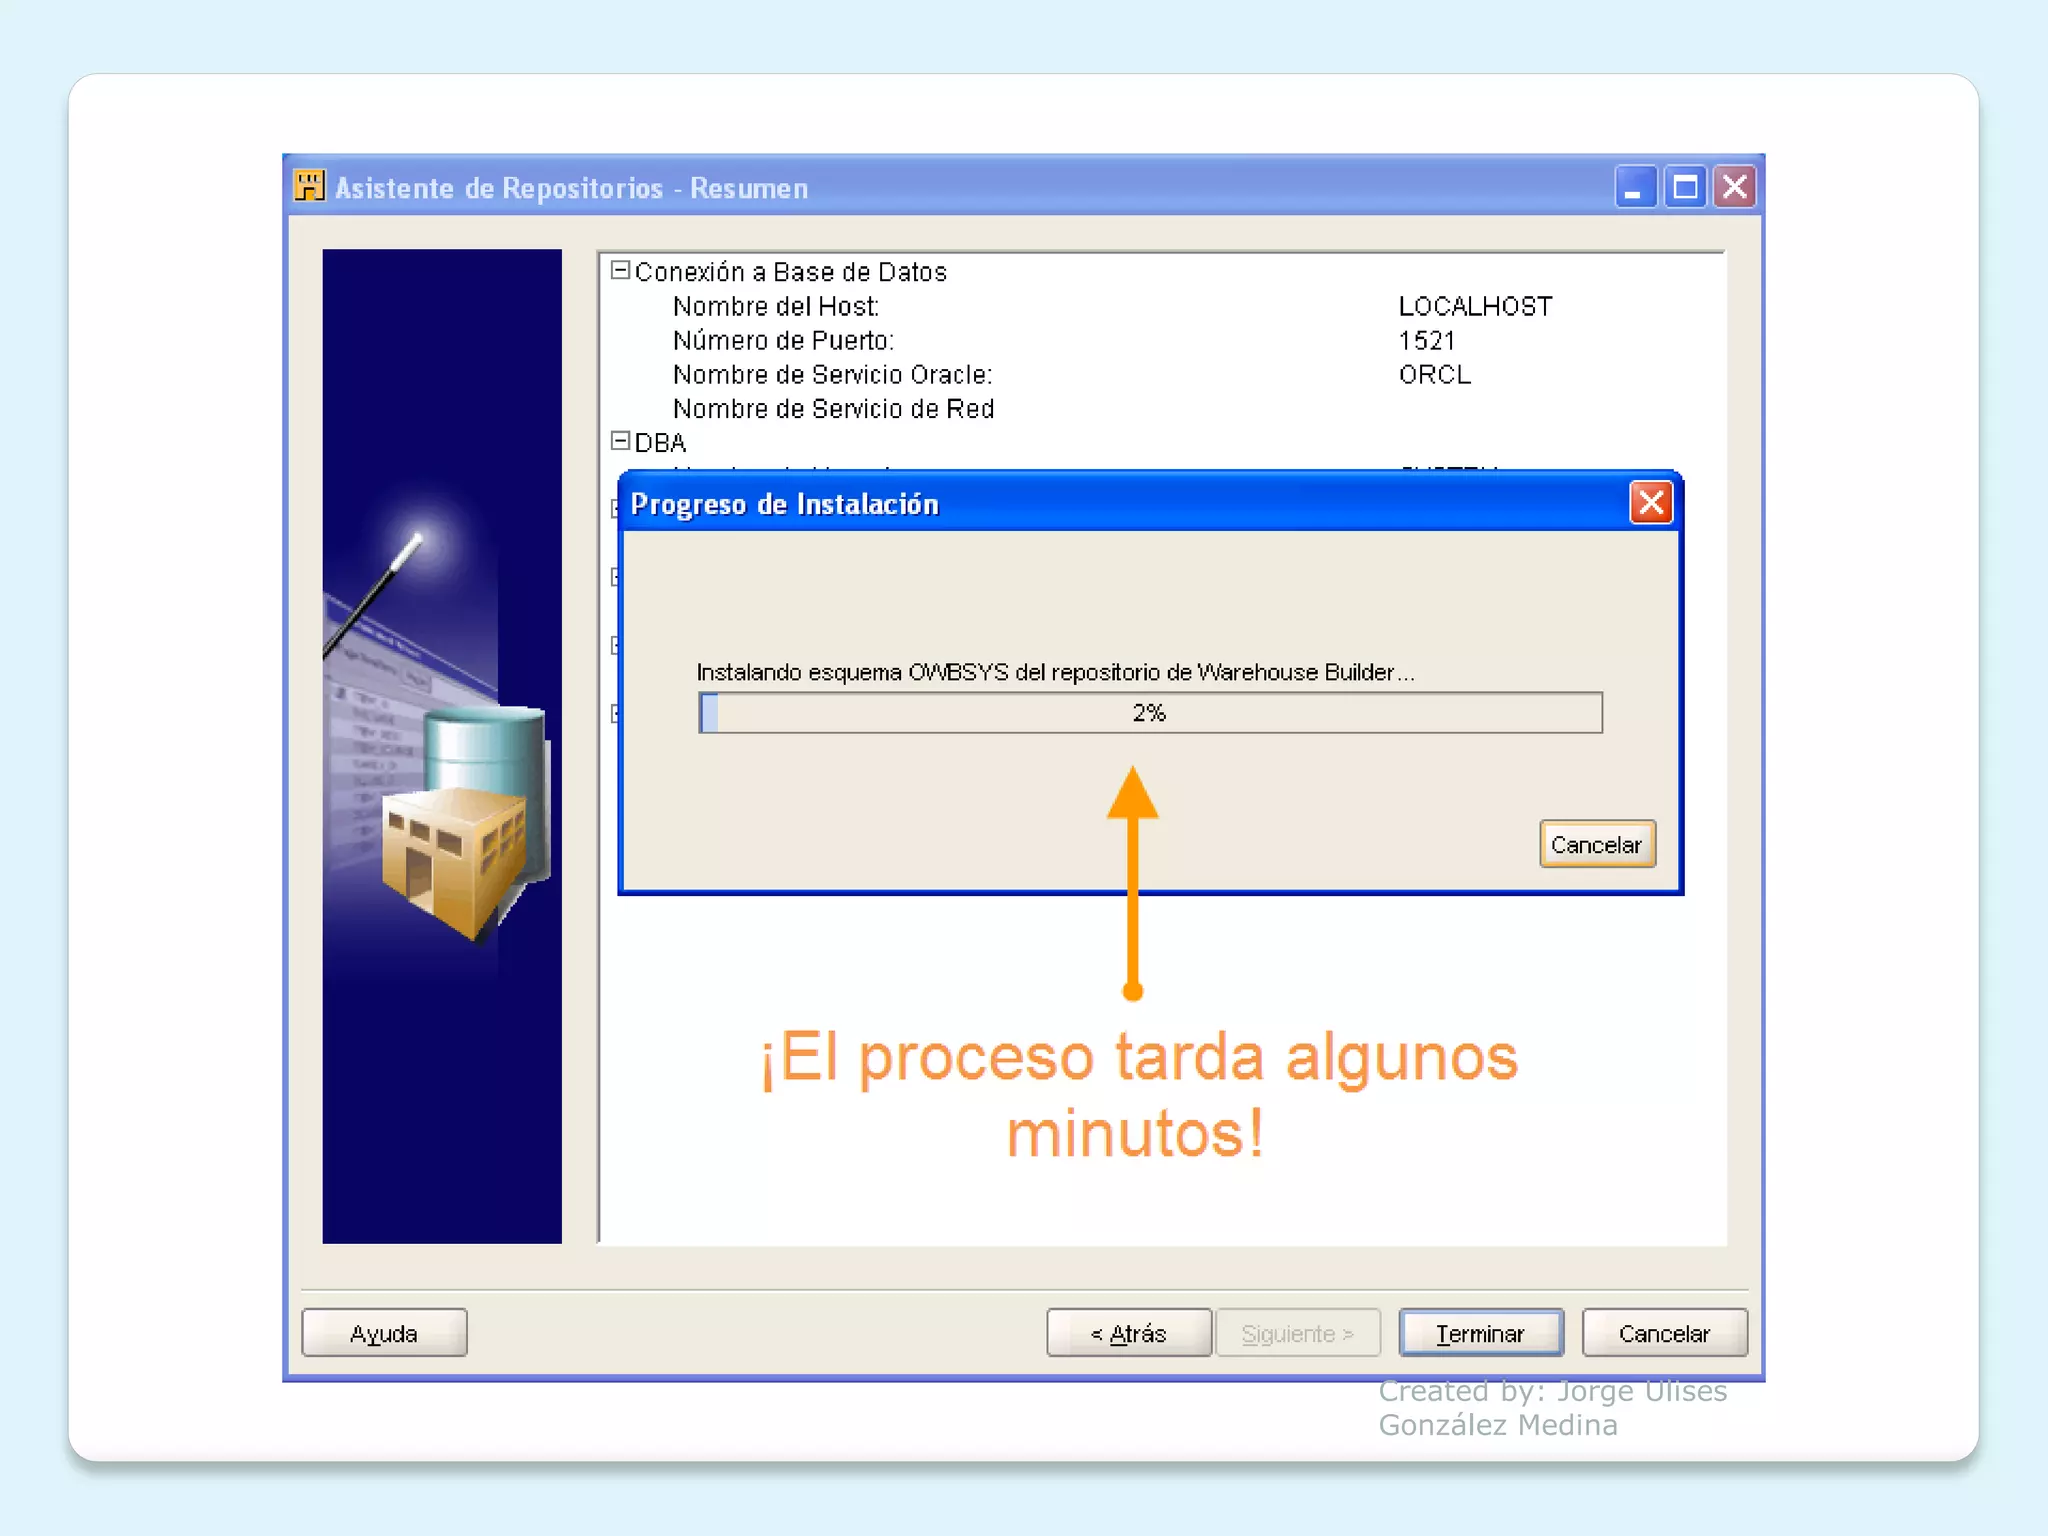
Task: Finish the wizard with Terminar
Action: click(1481, 1333)
